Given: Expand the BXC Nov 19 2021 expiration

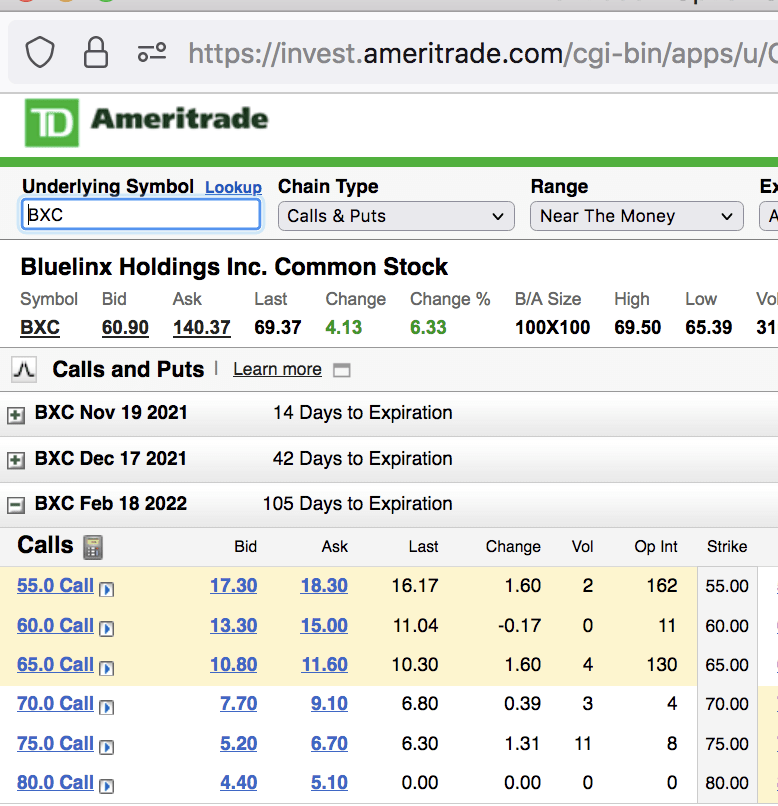Looking at the screenshot, I should (x=16, y=414).
